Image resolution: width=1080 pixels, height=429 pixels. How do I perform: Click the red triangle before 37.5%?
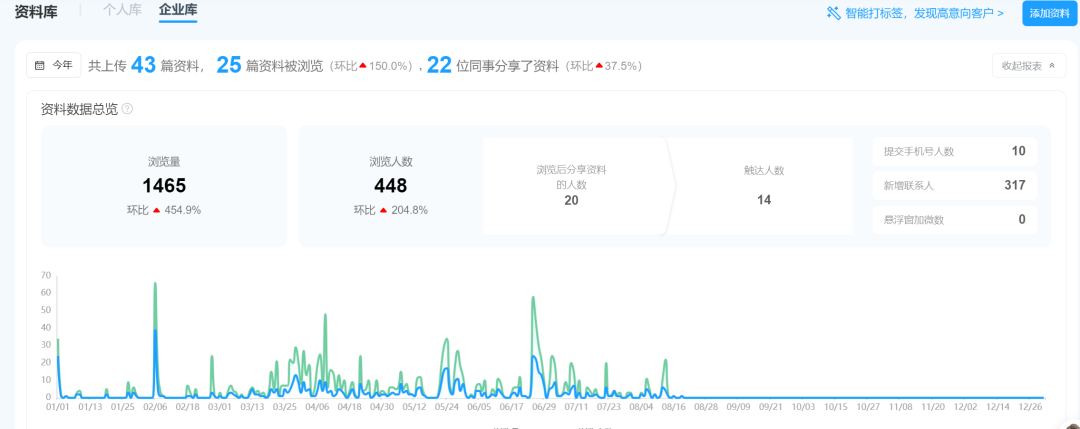tap(599, 66)
